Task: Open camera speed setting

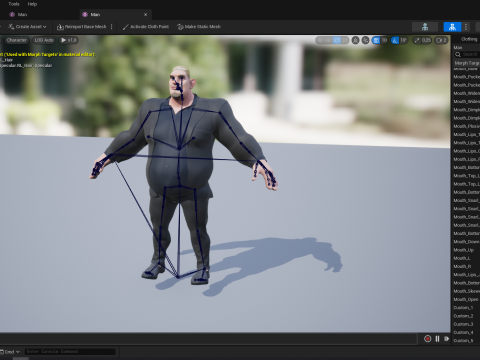Action: 441,40
